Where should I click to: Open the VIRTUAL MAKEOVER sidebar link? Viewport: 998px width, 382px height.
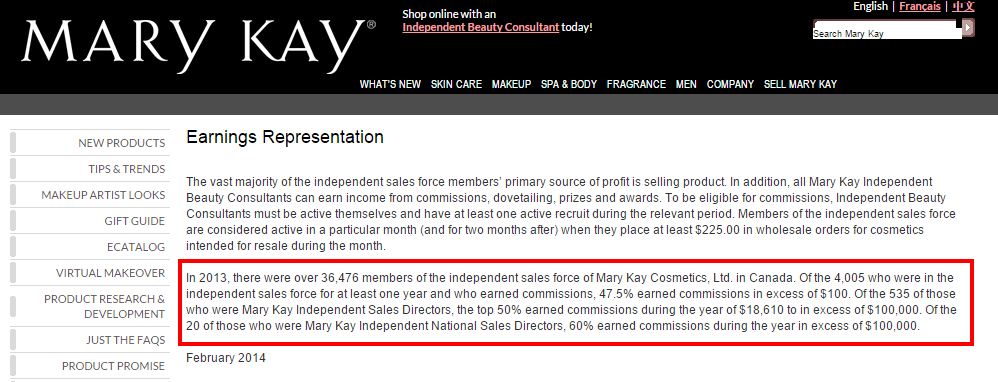(90, 273)
